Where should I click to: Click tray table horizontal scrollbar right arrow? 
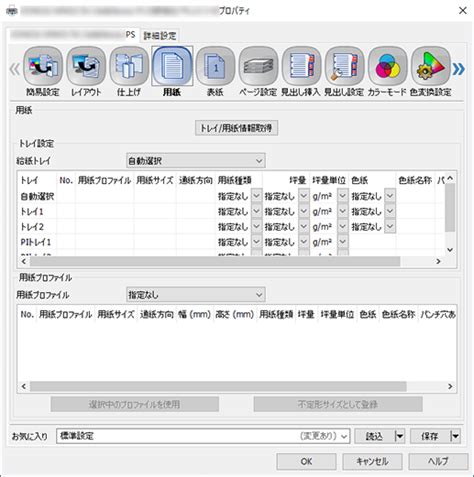438,262
